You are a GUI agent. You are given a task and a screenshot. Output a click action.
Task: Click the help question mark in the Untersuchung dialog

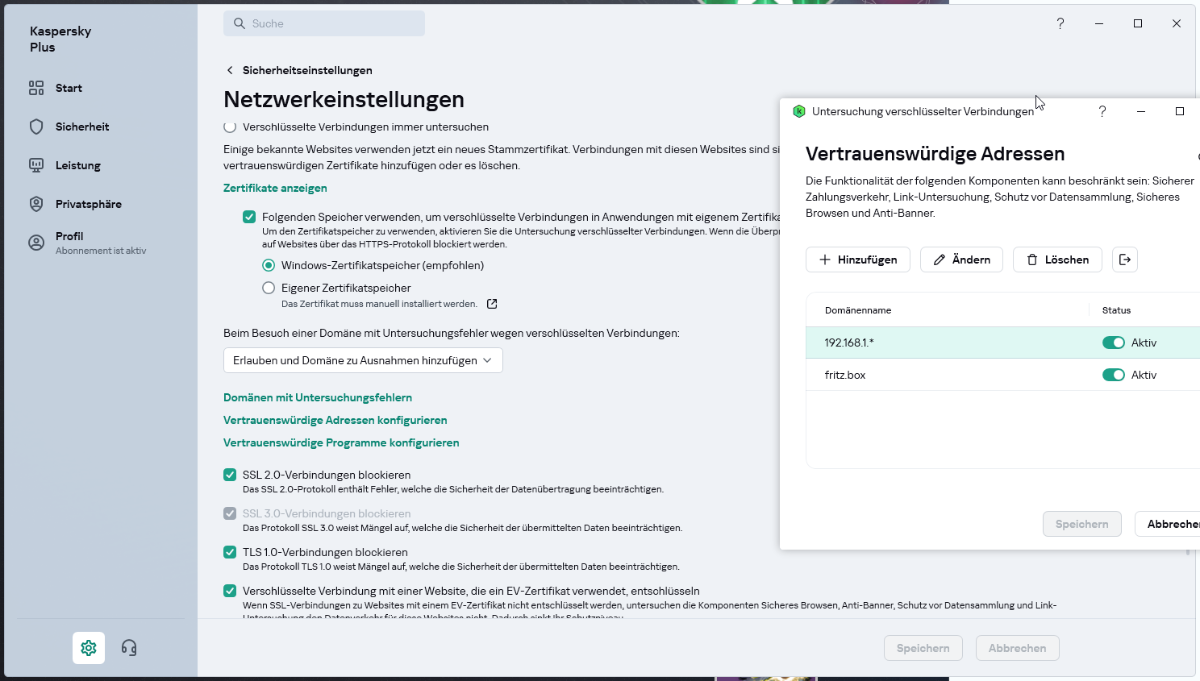pyautogui.click(x=1103, y=111)
